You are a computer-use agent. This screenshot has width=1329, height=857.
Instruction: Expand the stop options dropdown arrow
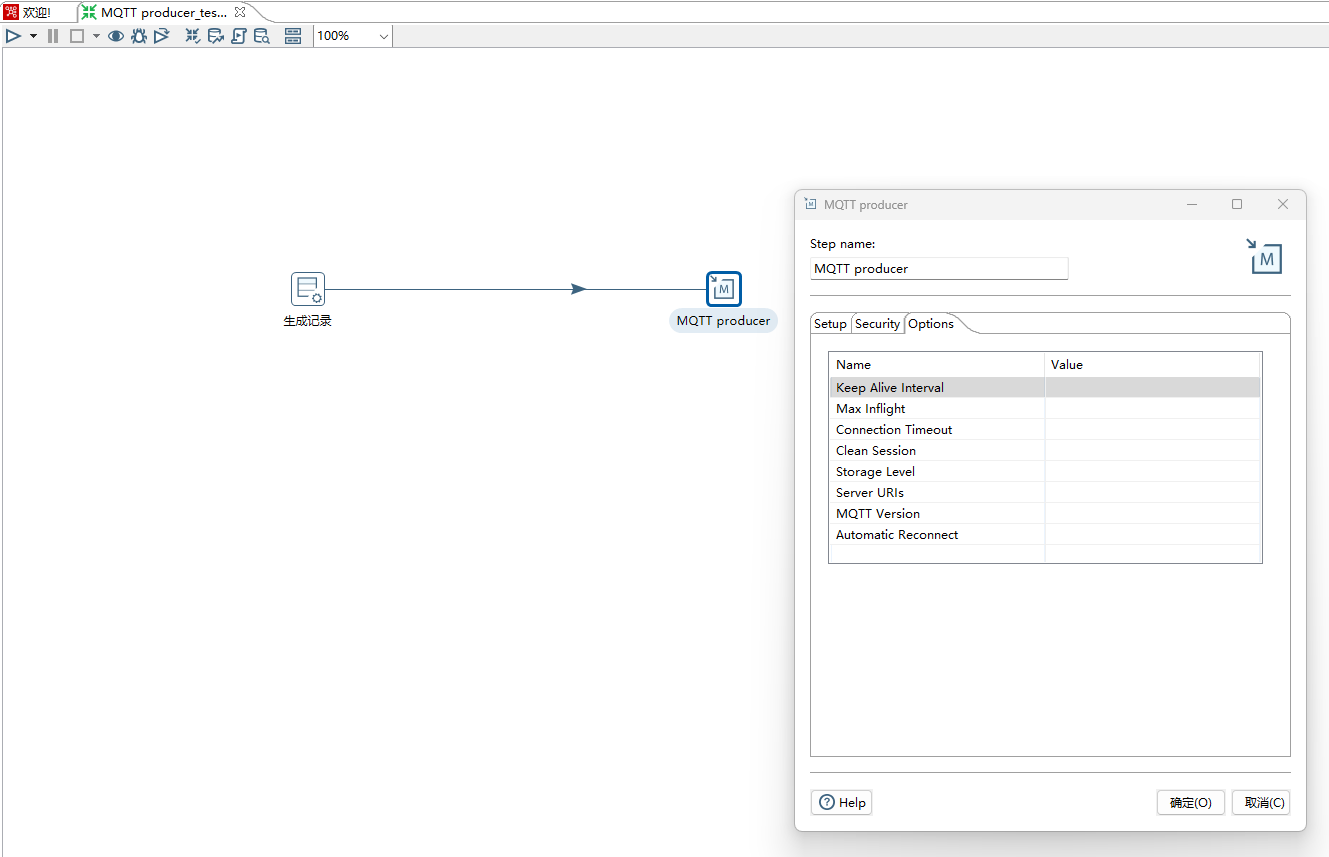click(x=96, y=36)
